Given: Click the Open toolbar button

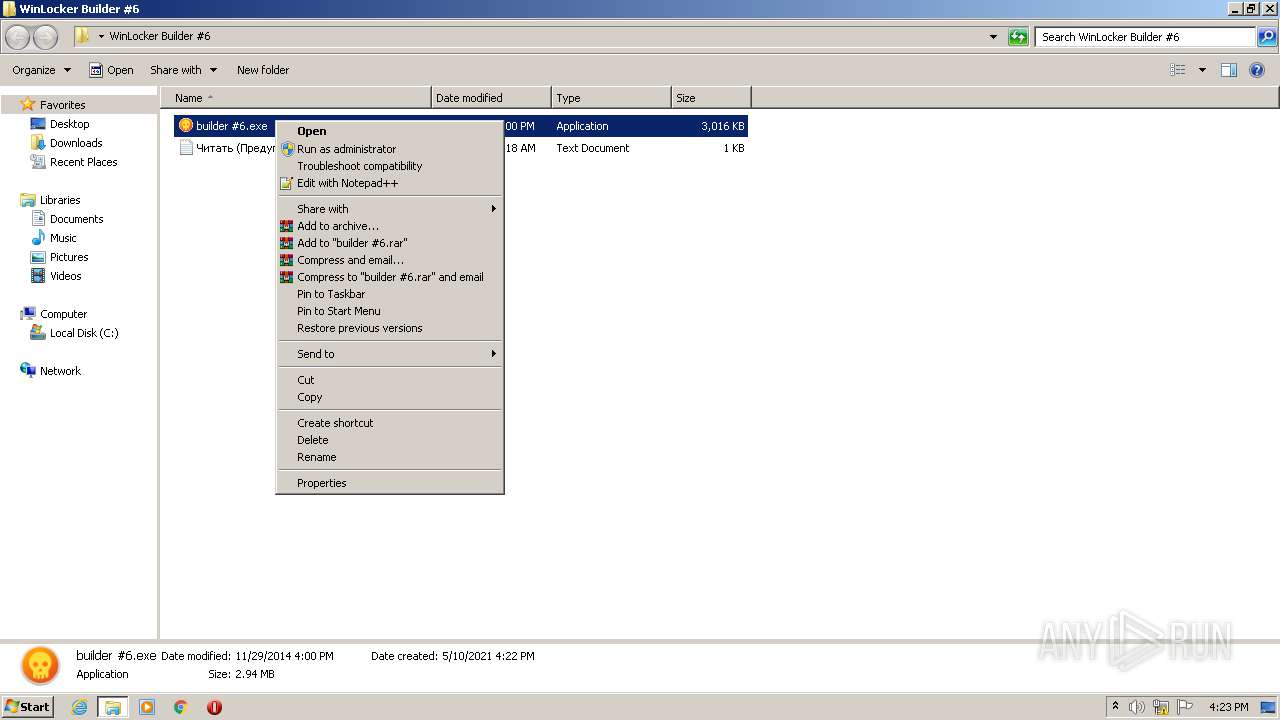Looking at the screenshot, I should [111, 70].
